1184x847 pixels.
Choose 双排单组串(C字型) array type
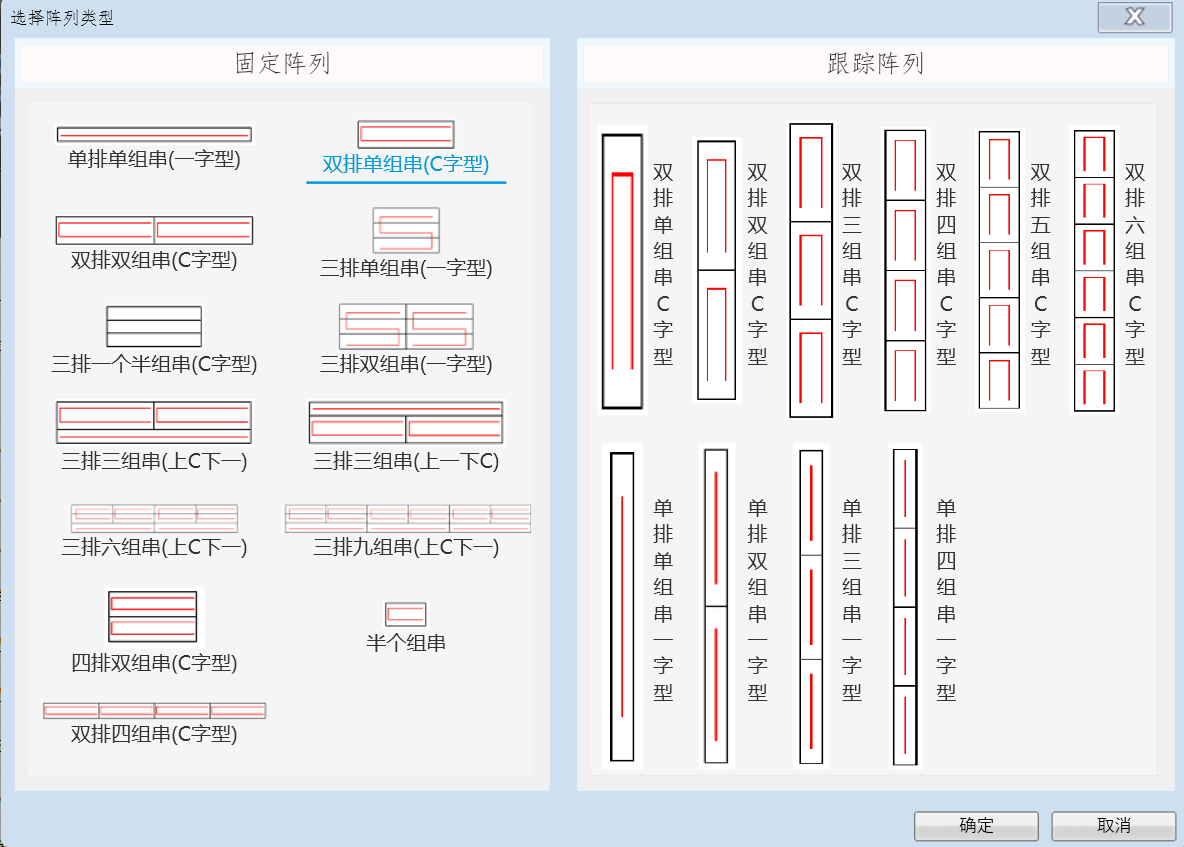click(x=406, y=135)
